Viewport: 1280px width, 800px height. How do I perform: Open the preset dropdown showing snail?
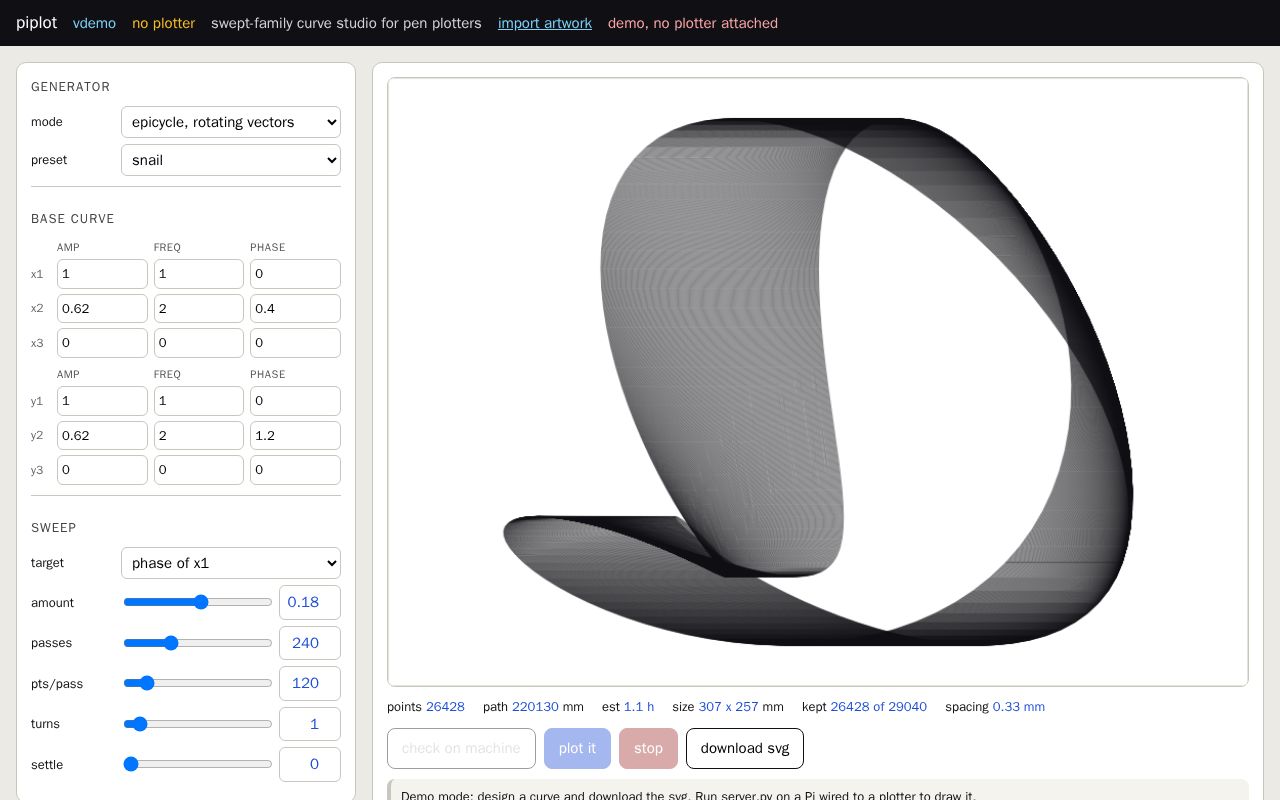231,160
